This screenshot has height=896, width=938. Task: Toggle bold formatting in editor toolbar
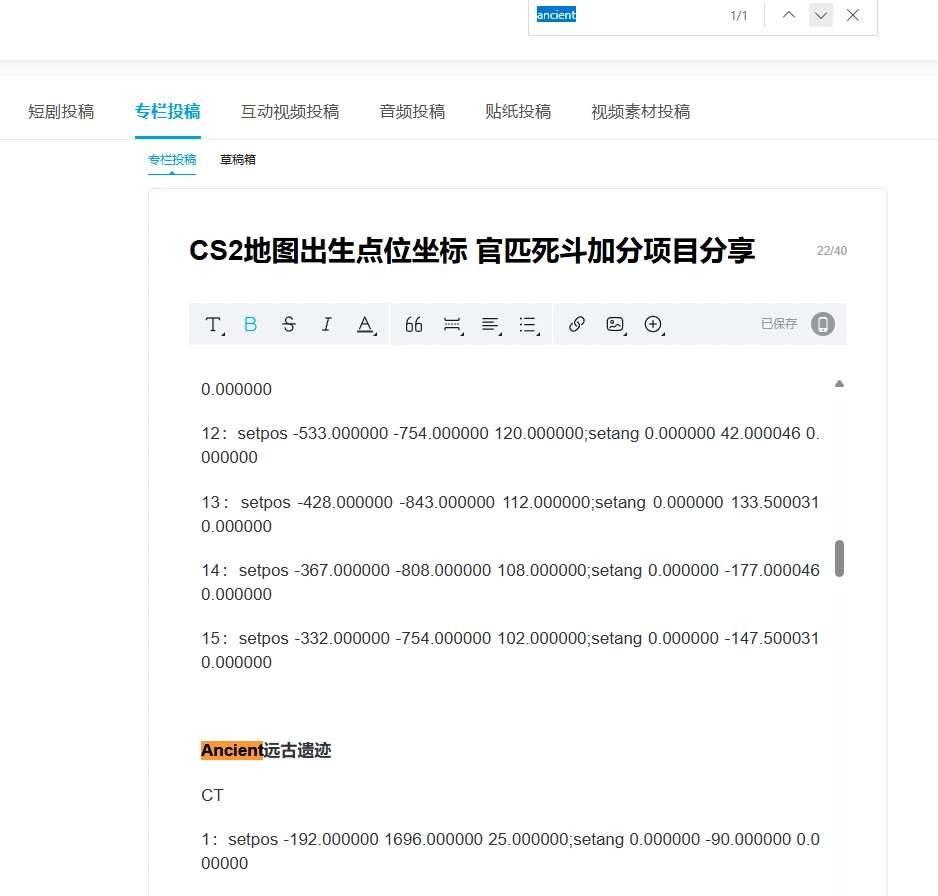[x=251, y=324]
